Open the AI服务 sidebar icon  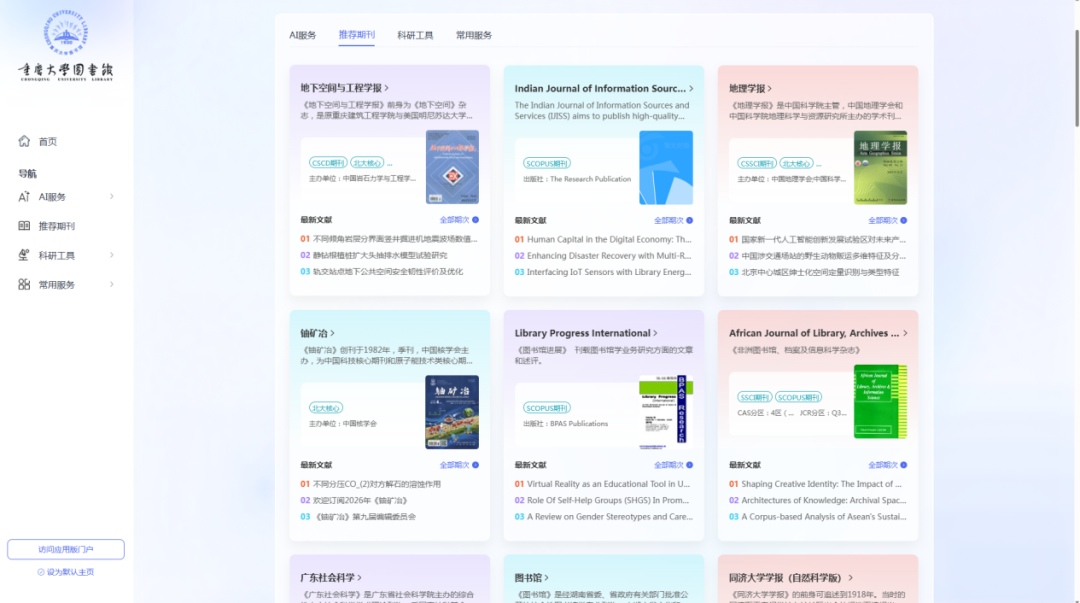[24, 197]
